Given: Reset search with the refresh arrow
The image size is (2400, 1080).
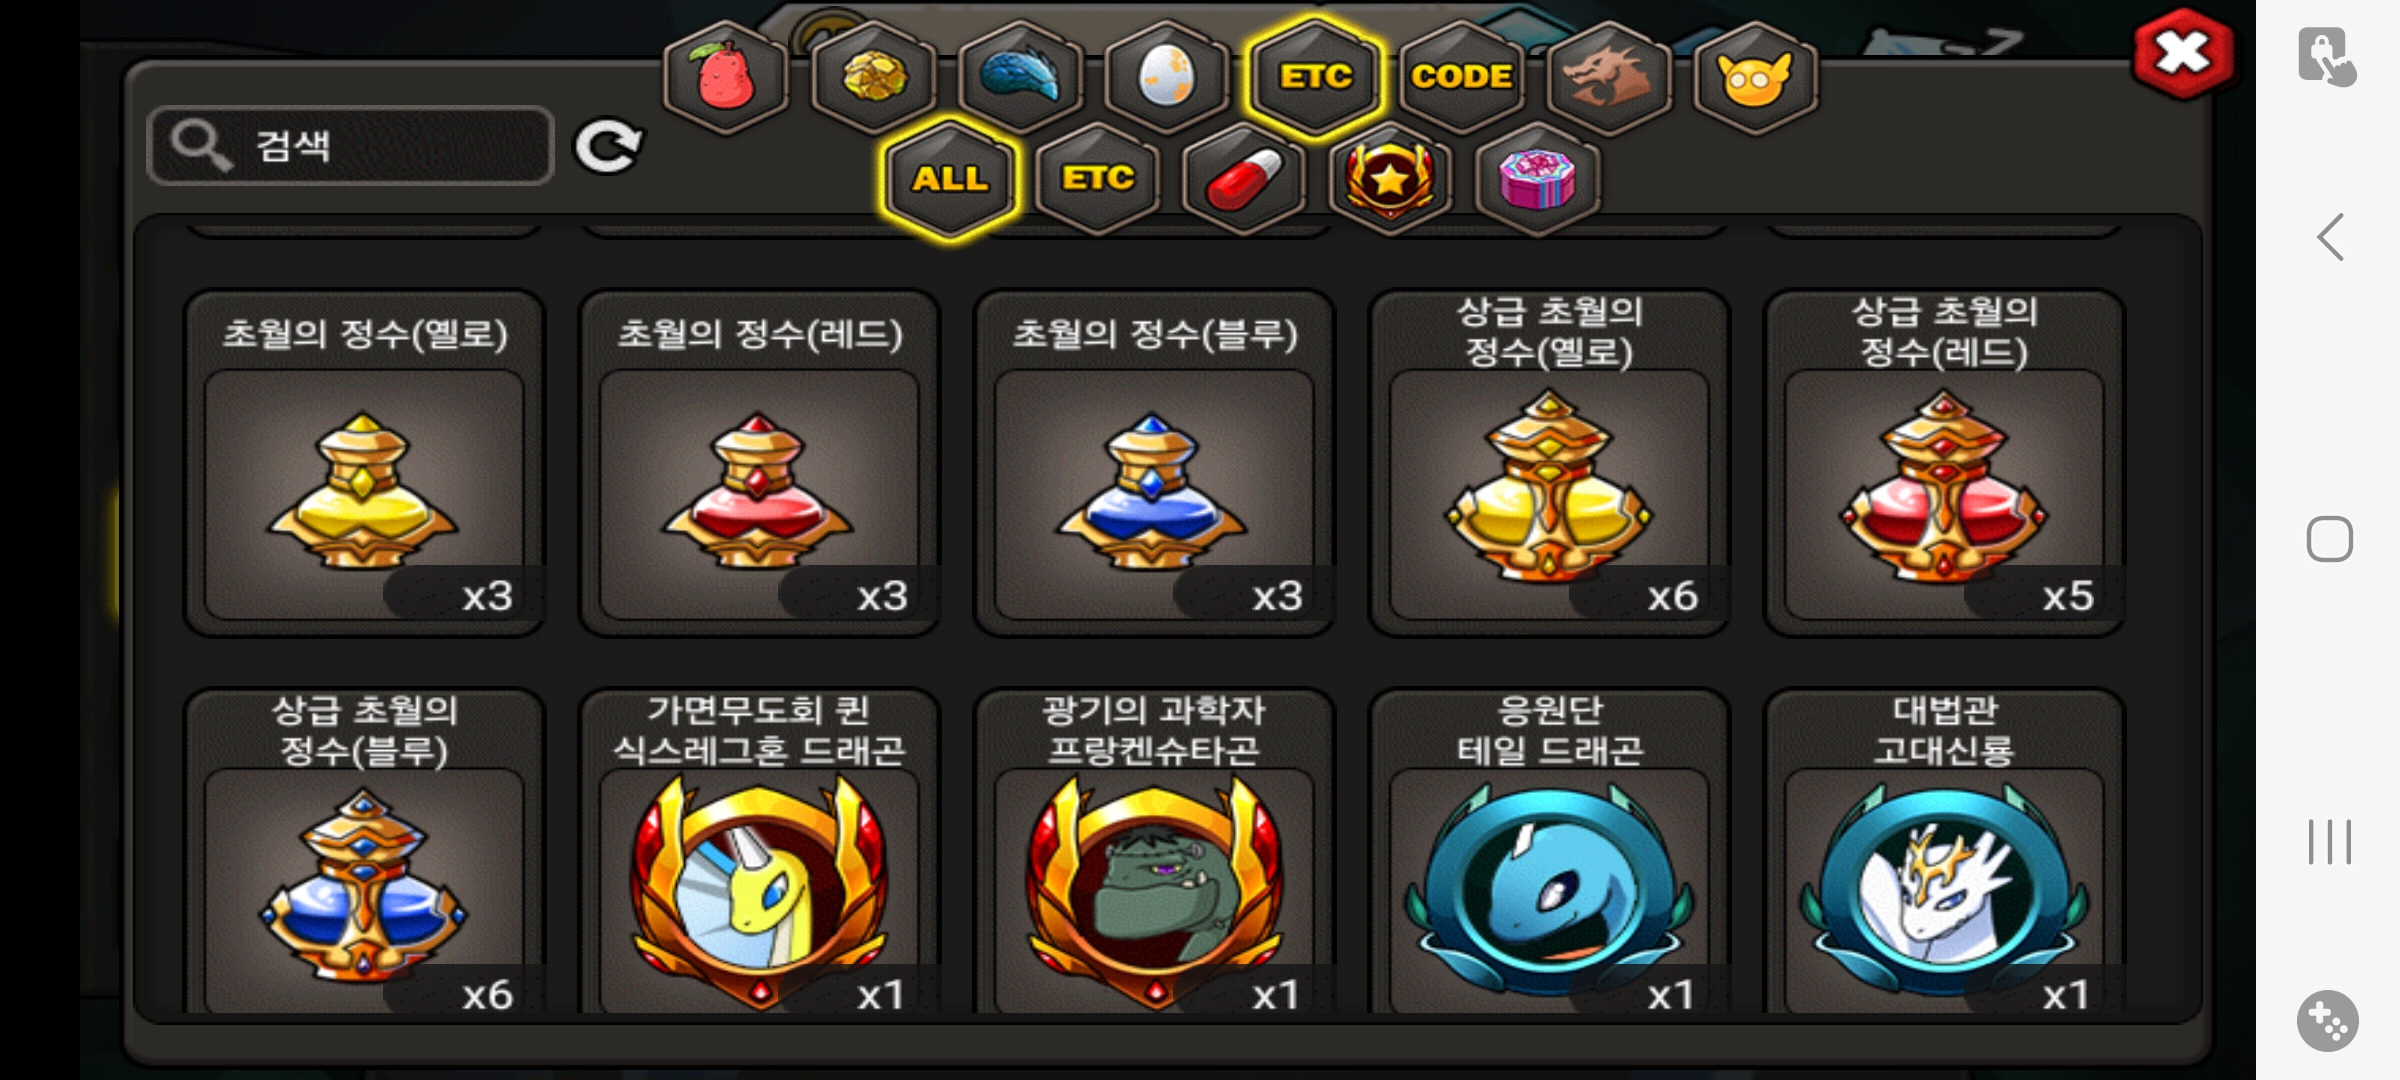Looking at the screenshot, I should click(607, 147).
